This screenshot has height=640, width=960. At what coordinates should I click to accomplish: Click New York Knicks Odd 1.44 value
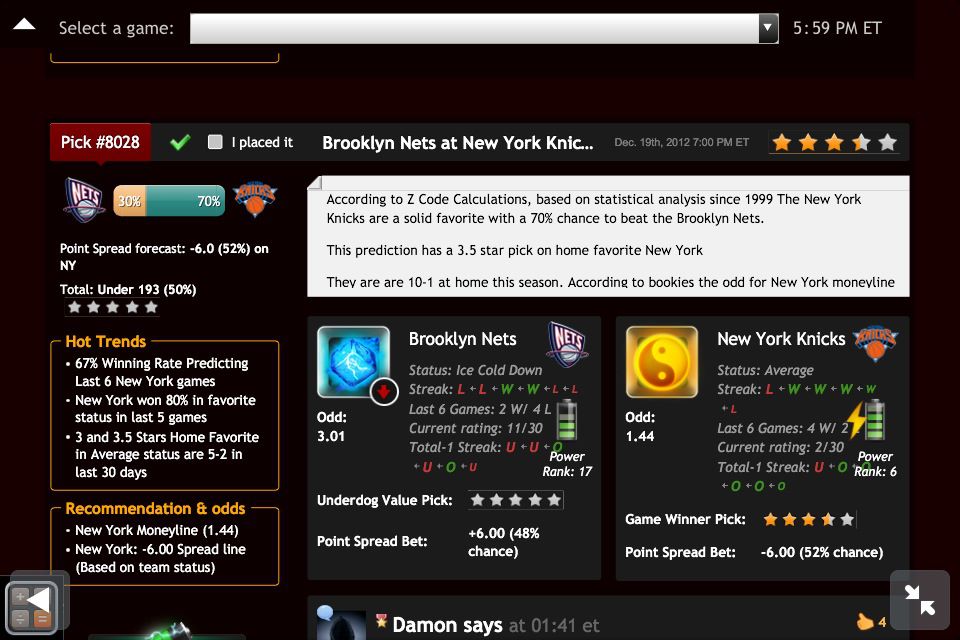pyautogui.click(x=640, y=436)
